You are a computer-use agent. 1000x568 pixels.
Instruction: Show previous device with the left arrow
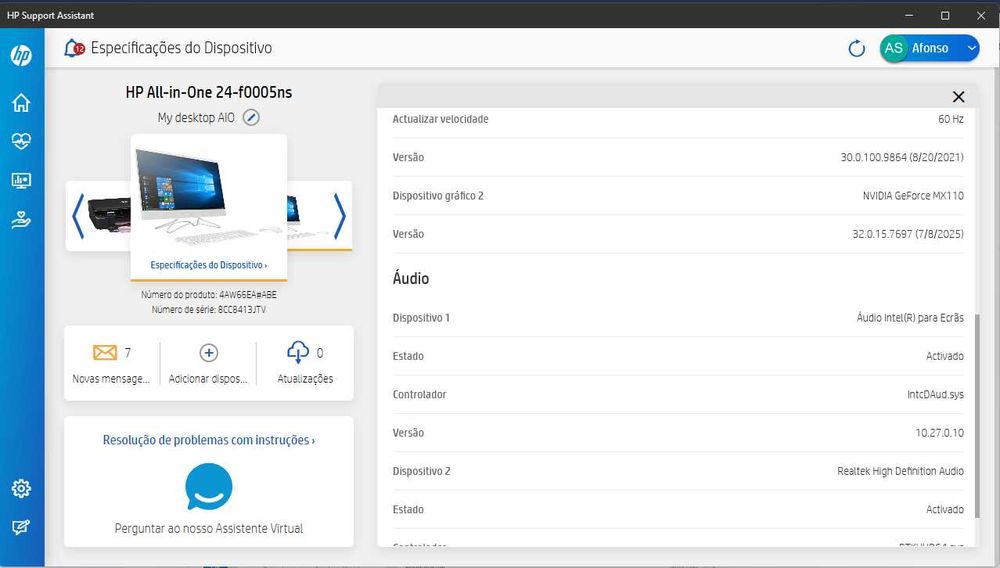pos(78,216)
